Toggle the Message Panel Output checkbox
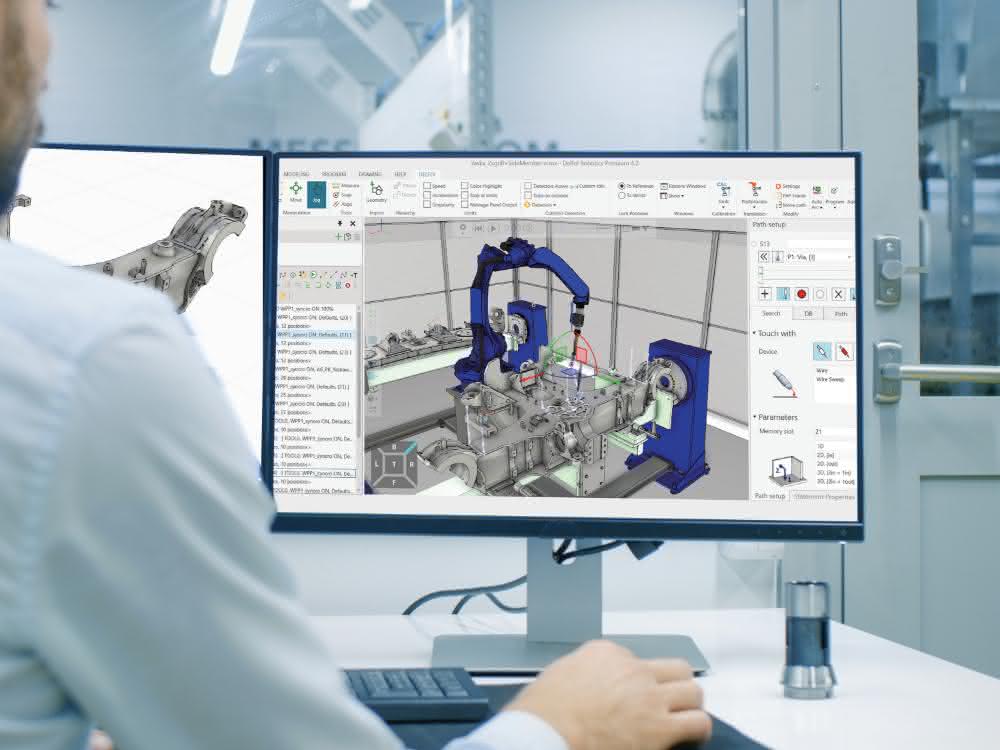The height and width of the screenshot is (750, 1000). [x=465, y=204]
